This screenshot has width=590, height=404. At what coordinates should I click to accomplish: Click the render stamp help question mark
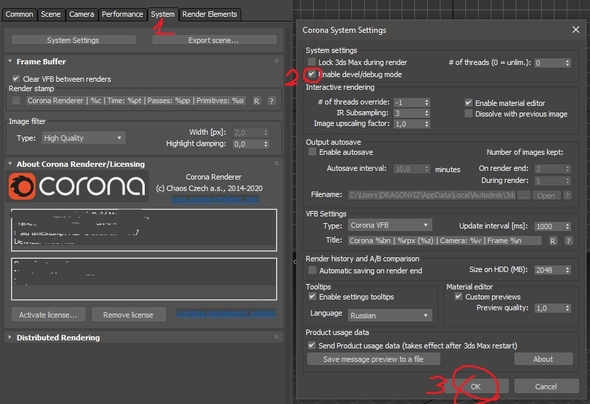(271, 101)
